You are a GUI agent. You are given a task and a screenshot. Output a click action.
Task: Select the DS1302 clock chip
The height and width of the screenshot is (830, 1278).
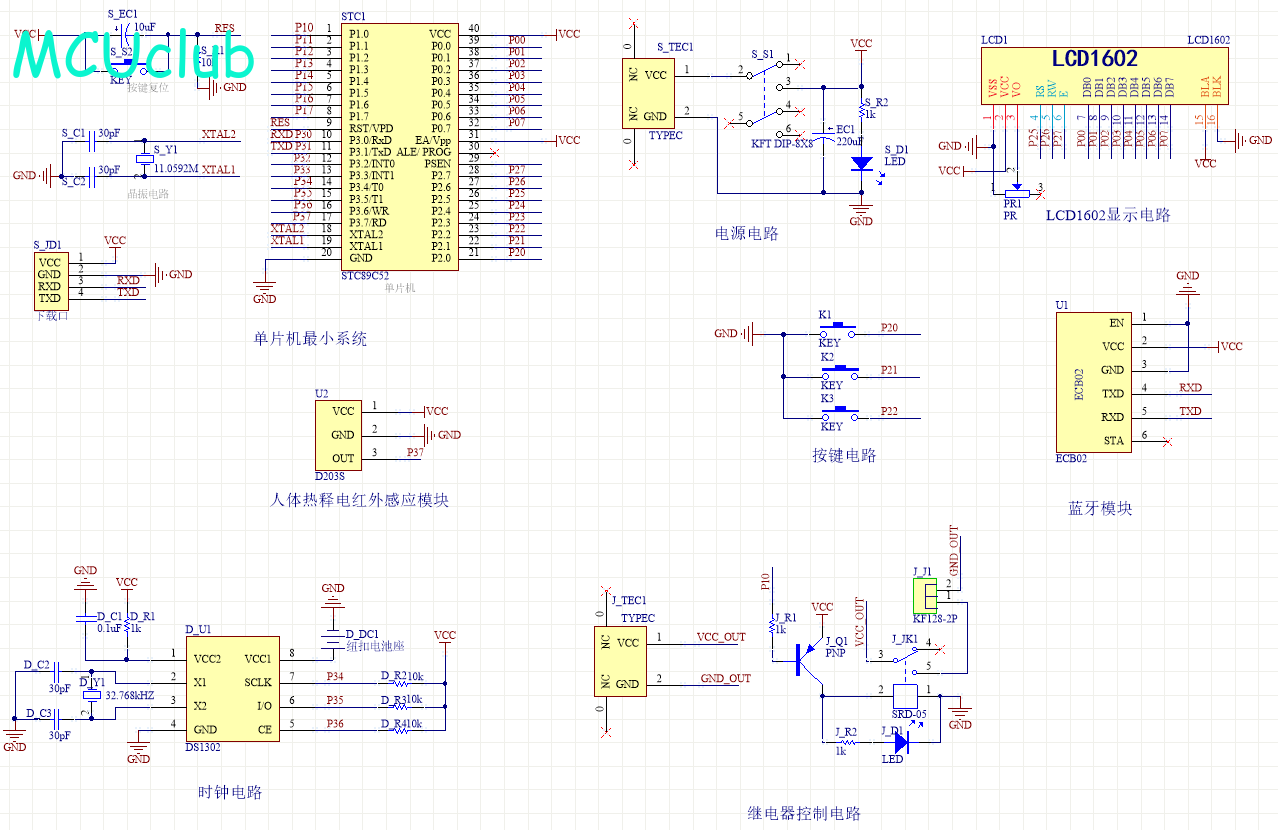click(x=232, y=690)
